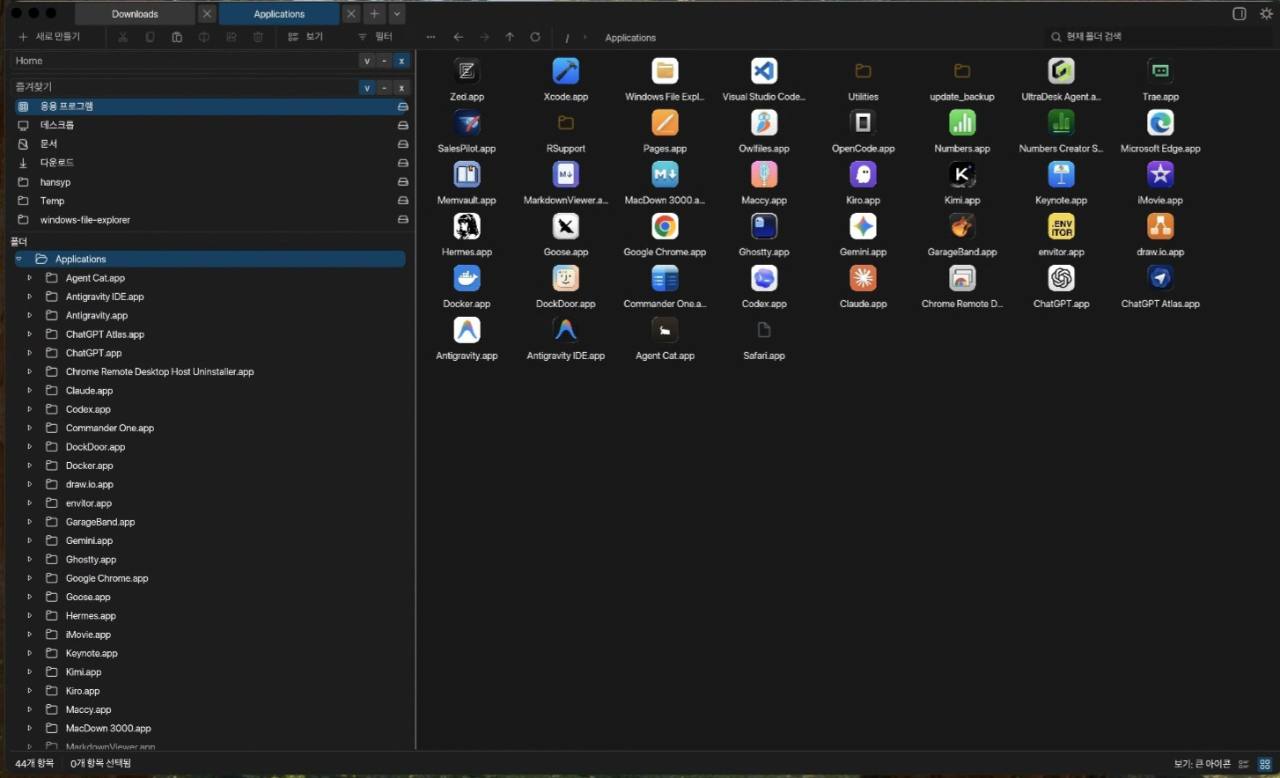Switch to the Downloads tab
Viewport: 1280px width, 778px height.
click(x=135, y=14)
